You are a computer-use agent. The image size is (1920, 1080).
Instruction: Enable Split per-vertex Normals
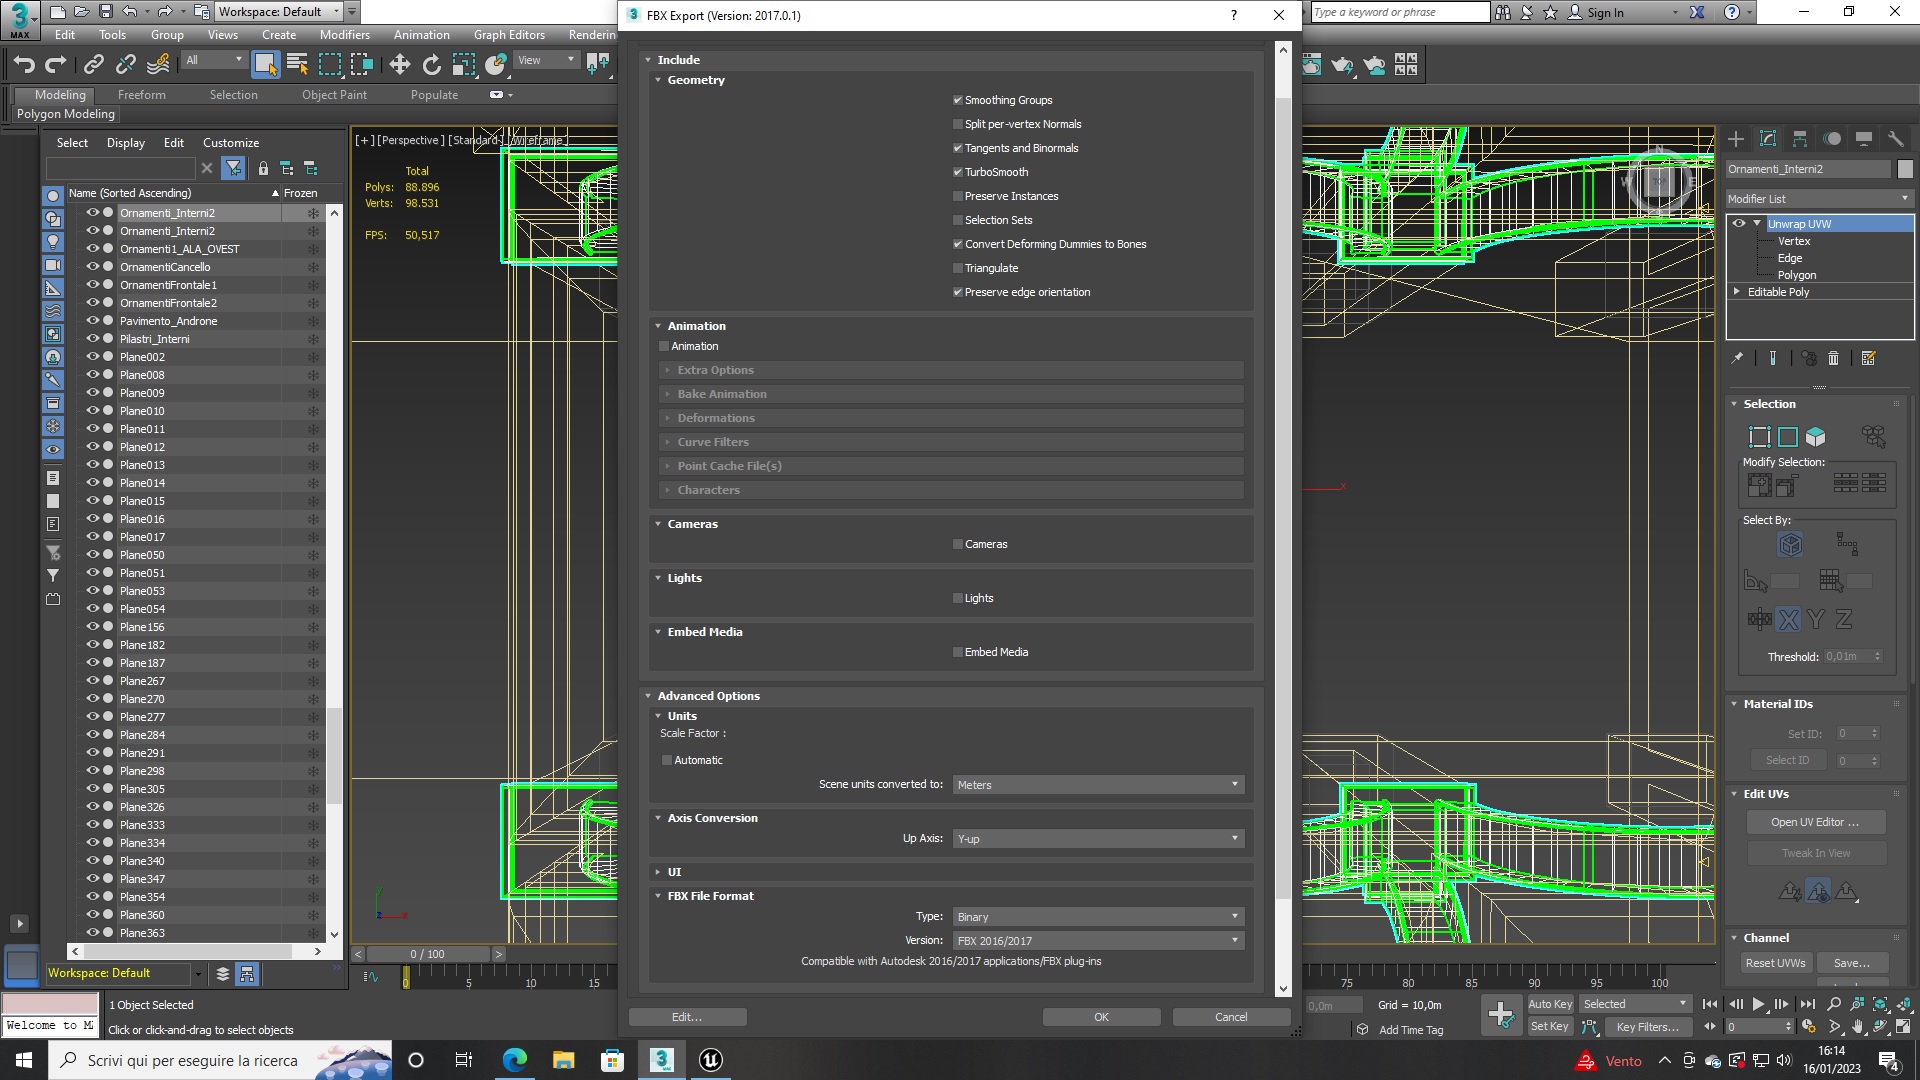[958, 124]
